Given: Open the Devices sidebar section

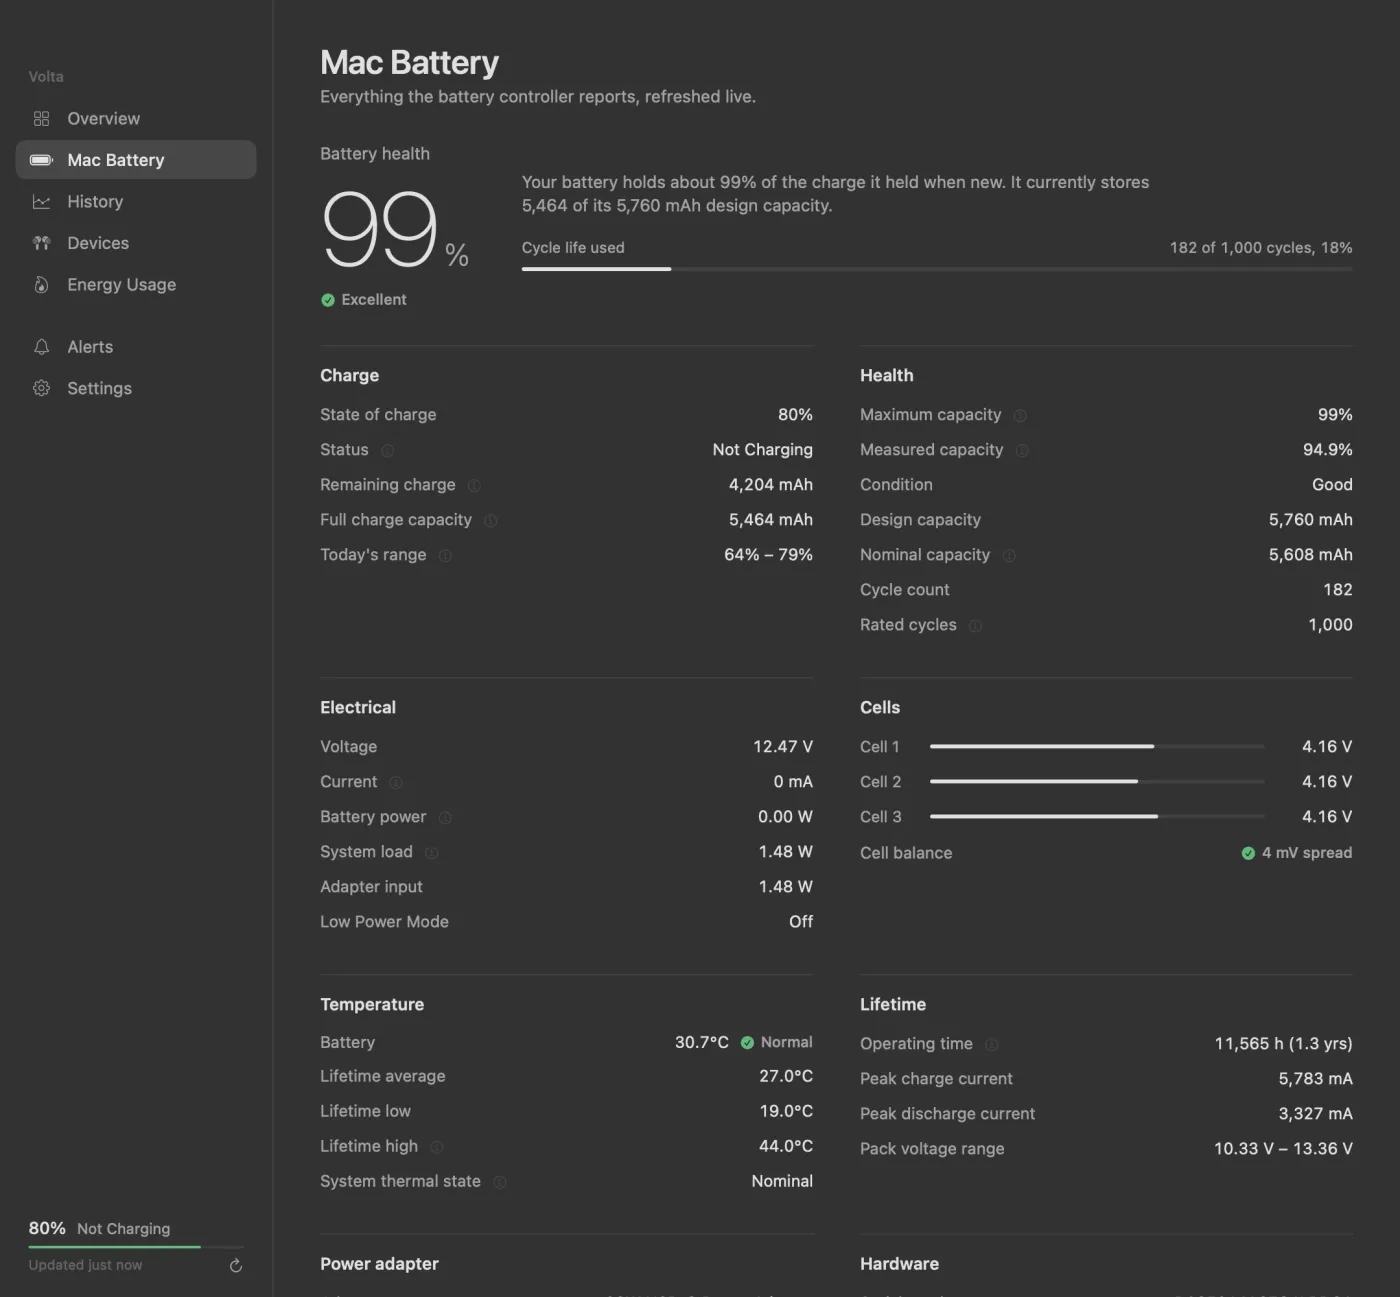Looking at the screenshot, I should pos(136,243).
